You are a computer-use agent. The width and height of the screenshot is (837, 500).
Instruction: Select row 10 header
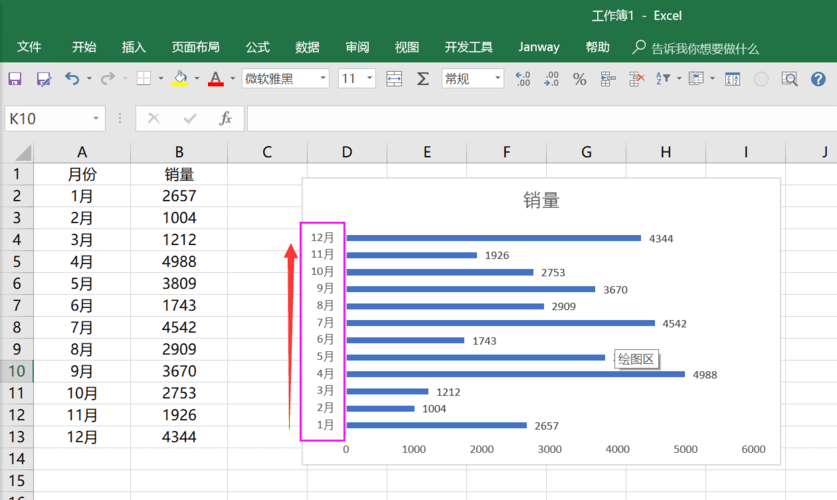(x=17, y=371)
